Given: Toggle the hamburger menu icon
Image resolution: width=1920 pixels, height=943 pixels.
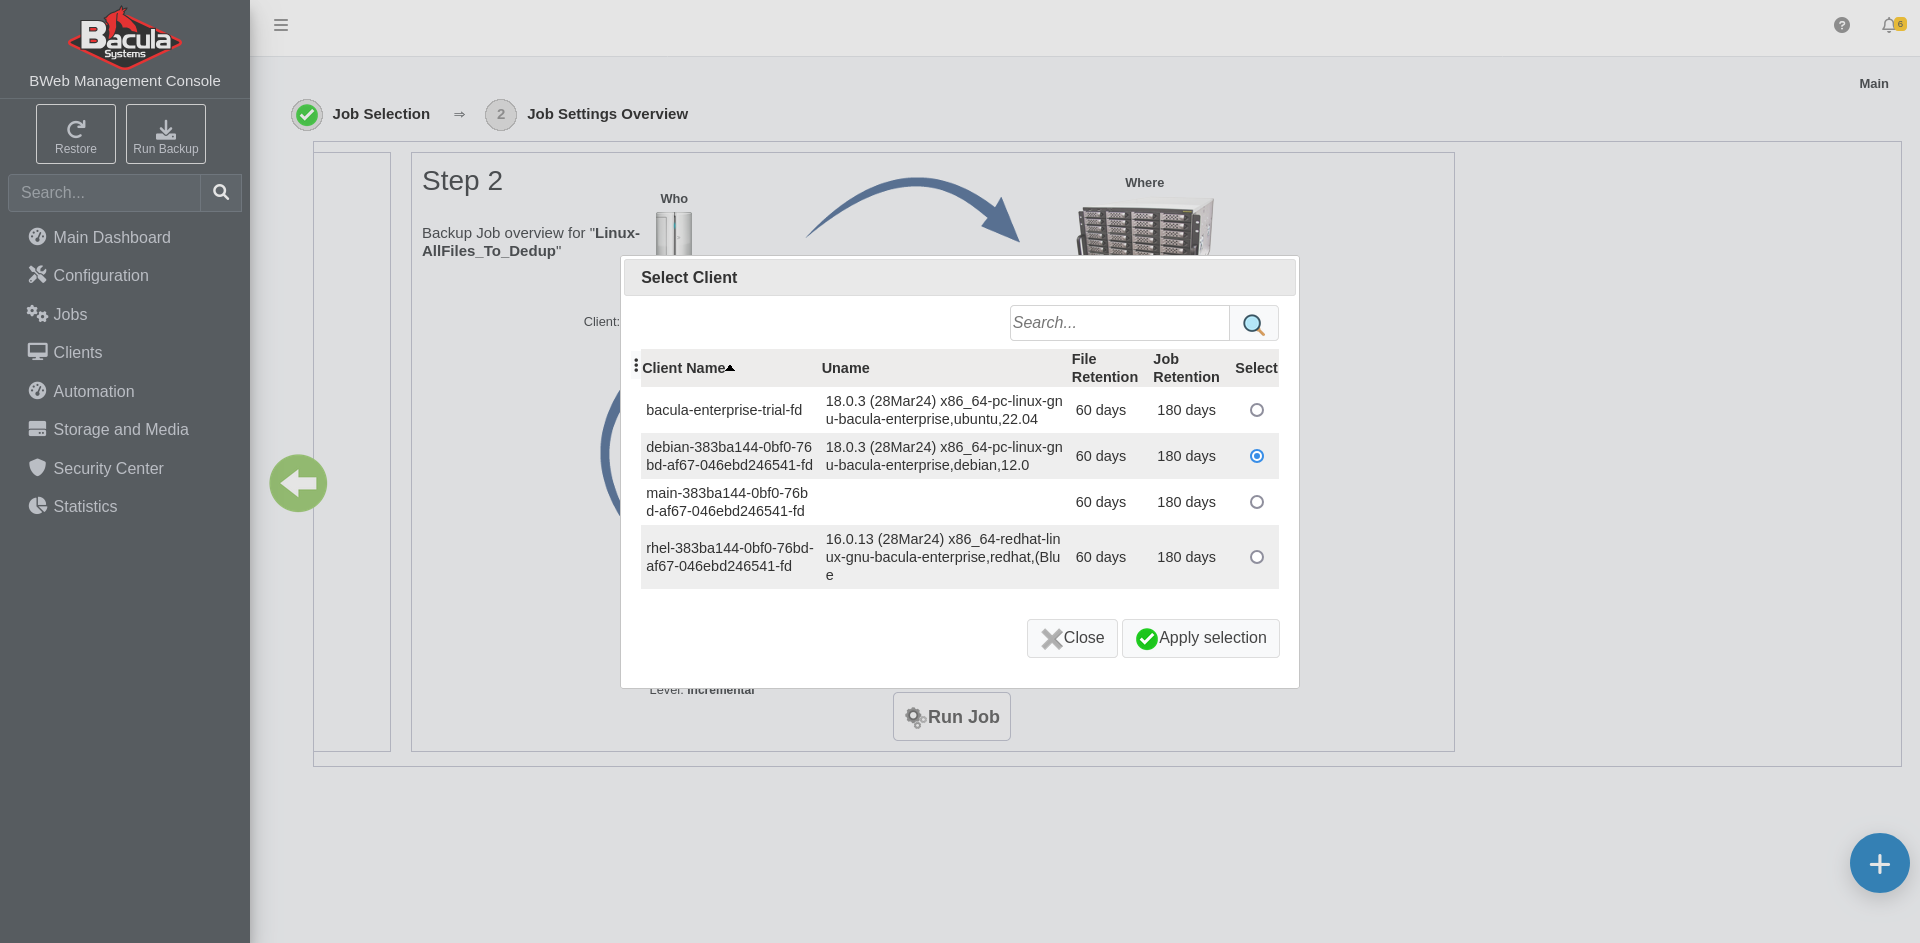Looking at the screenshot, I should coord(281,25).
